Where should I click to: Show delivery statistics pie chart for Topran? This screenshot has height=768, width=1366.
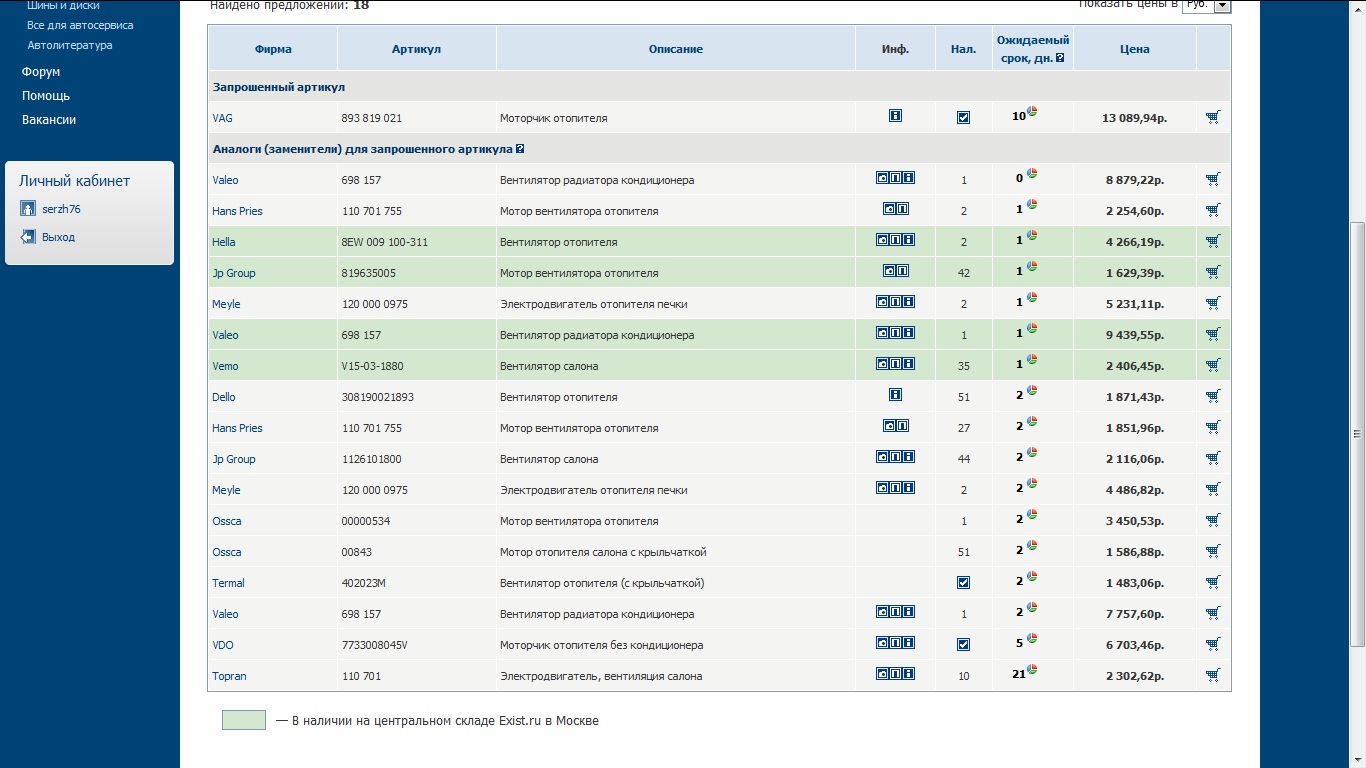[x=1032, y=669]
